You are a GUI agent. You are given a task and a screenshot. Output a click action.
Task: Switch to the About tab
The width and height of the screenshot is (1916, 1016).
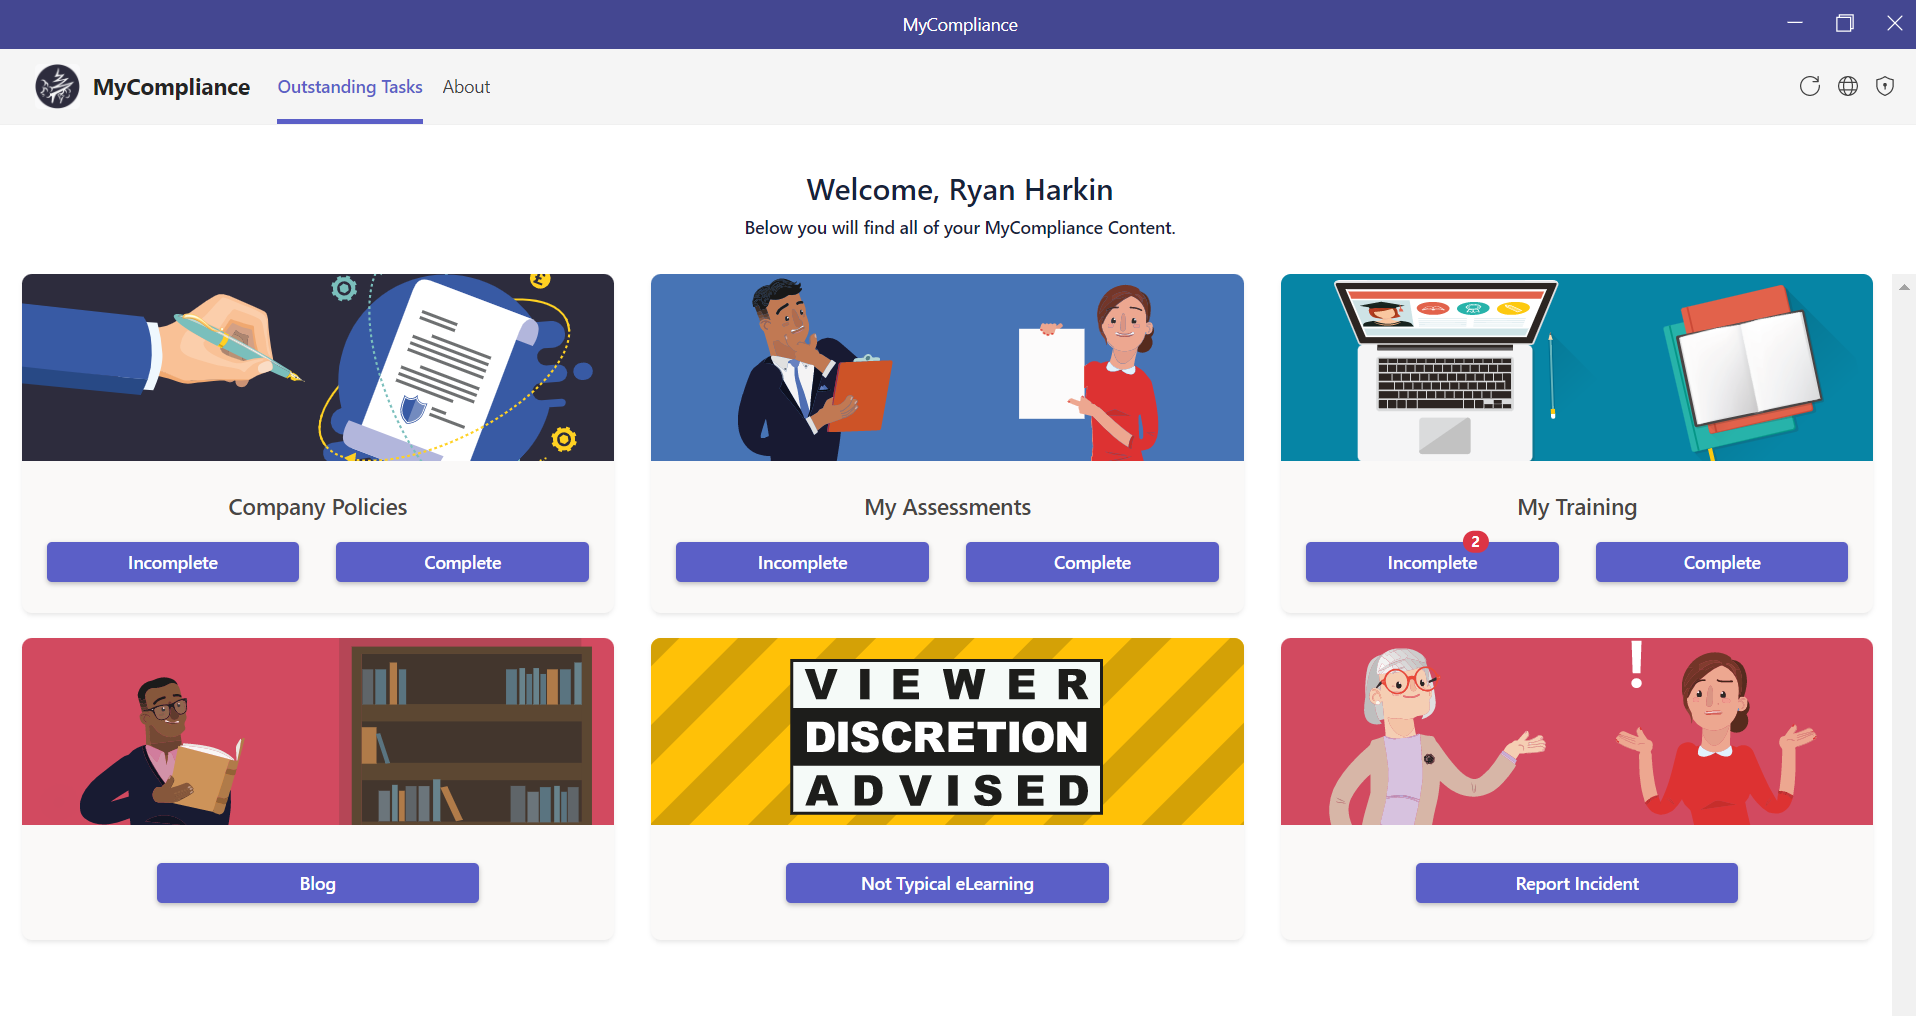point(466,87)
